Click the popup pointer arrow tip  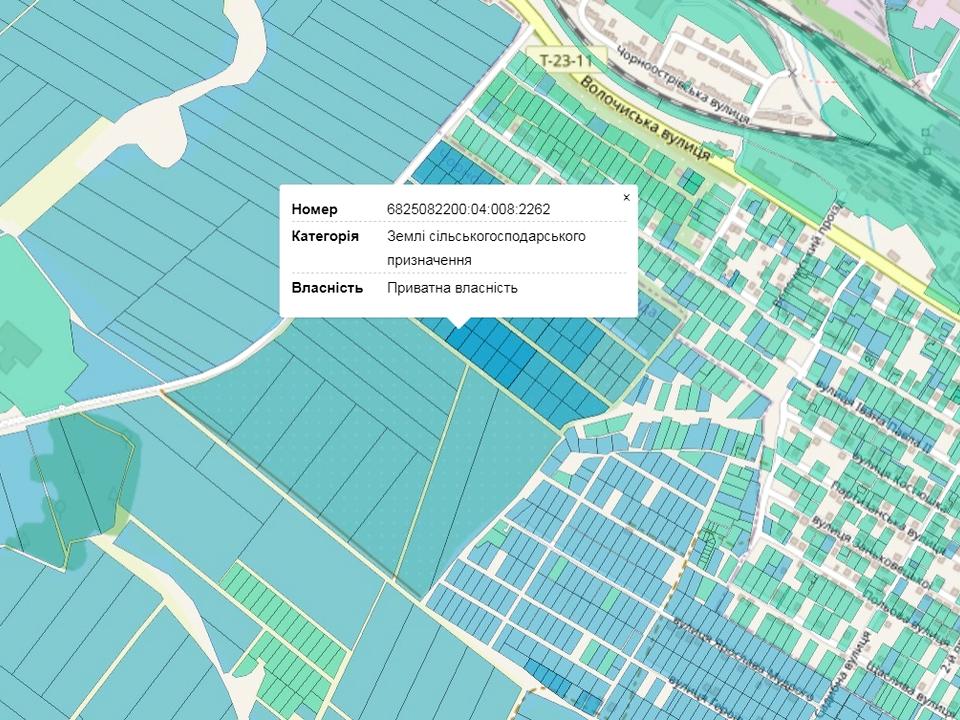458,325
